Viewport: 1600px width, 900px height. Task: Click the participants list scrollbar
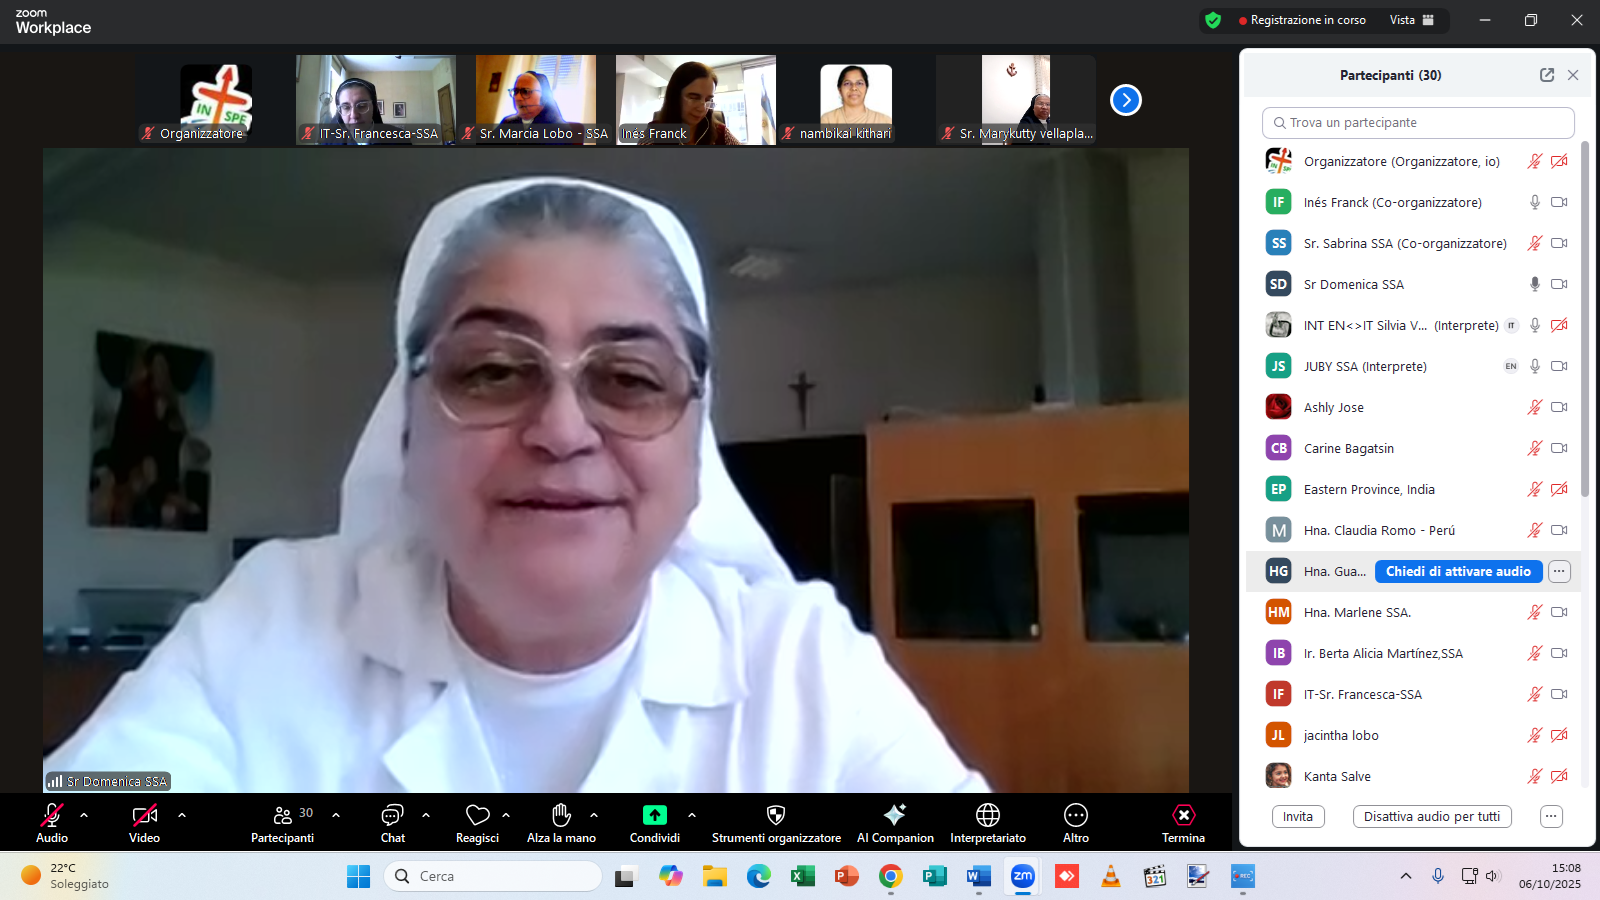(1585, 320)
